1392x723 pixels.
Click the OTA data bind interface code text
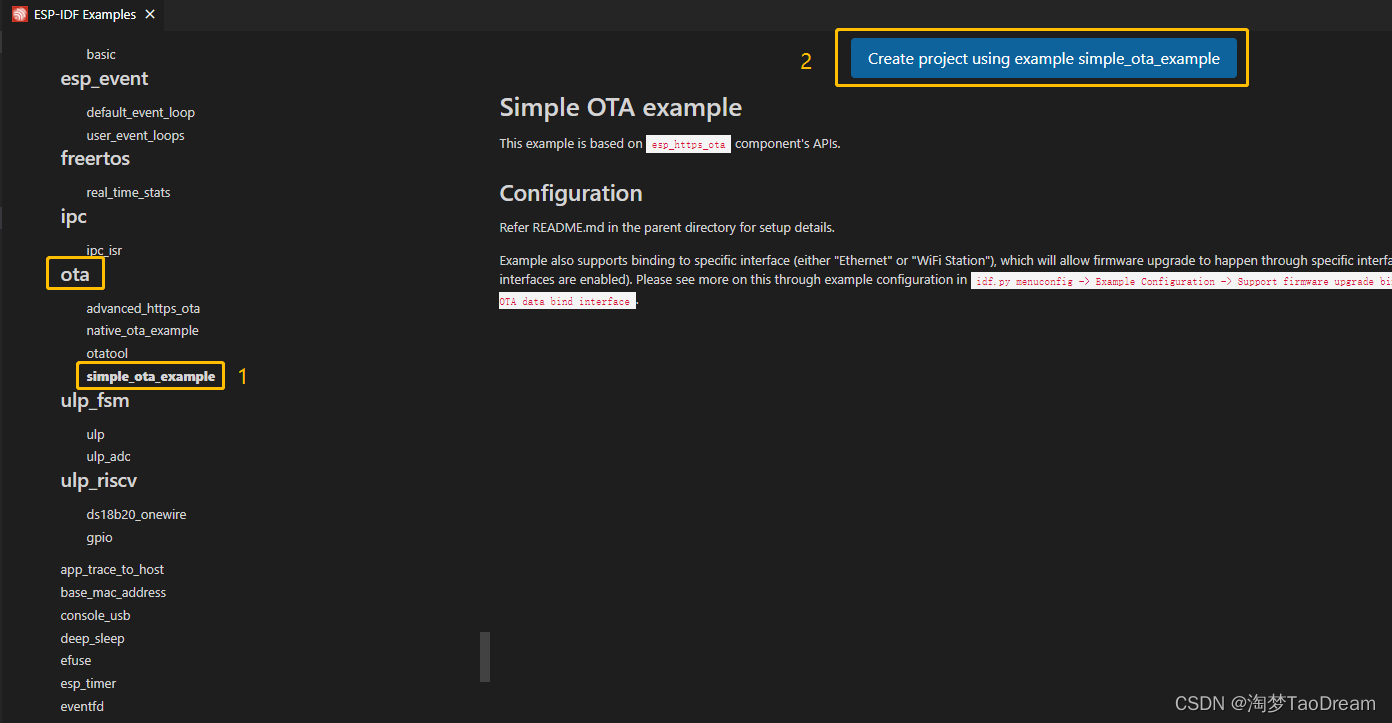pyautogui.click(x=567, y=301)
